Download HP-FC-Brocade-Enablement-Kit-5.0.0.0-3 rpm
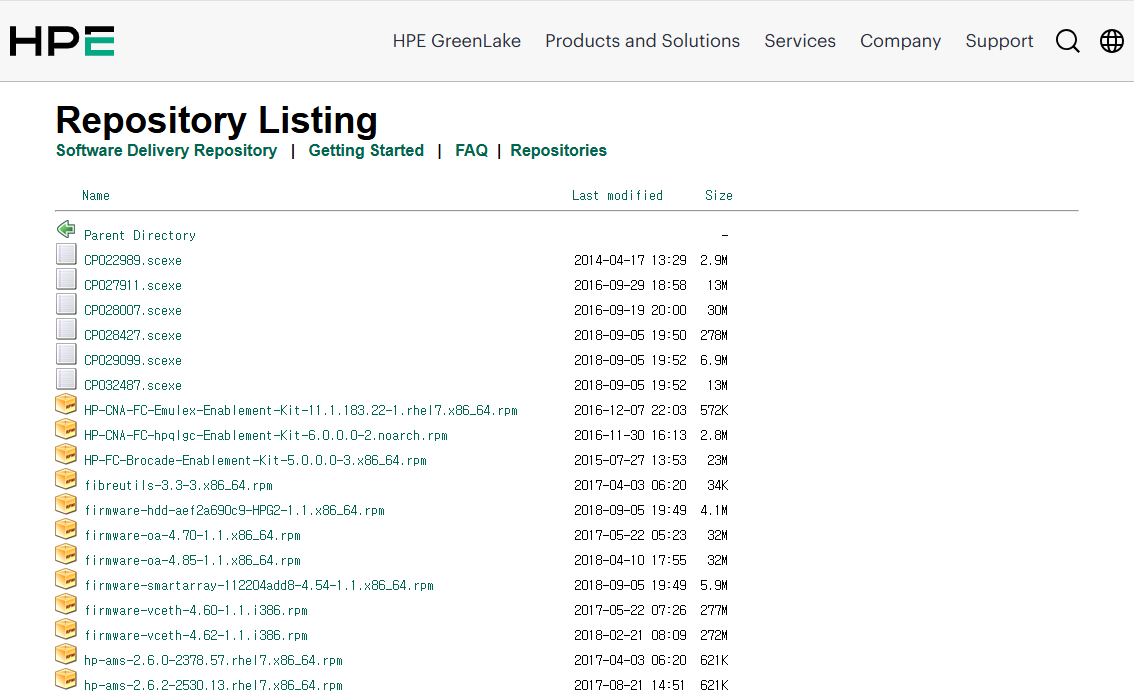The image size is (1134, 692). point(255,461)
